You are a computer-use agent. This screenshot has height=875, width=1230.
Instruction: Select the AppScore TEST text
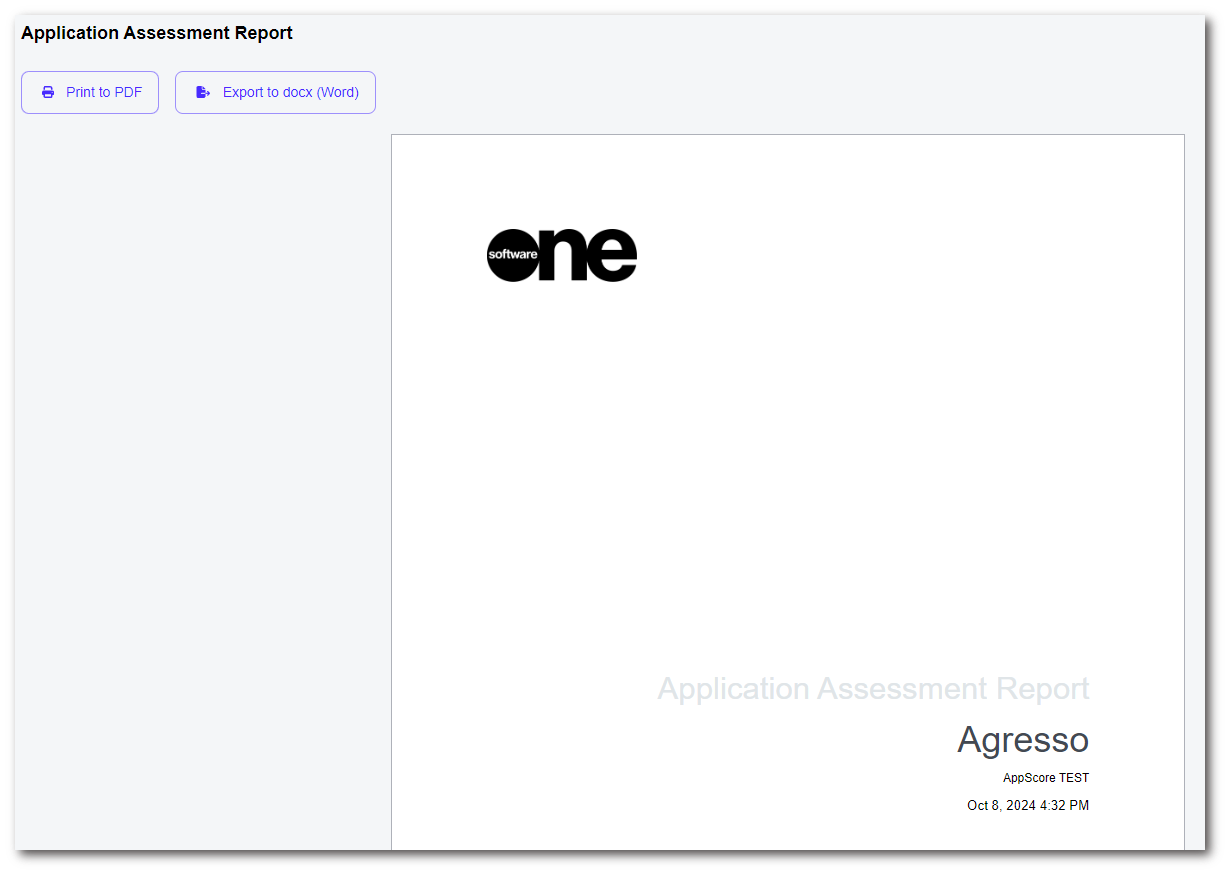point(1045,778)
